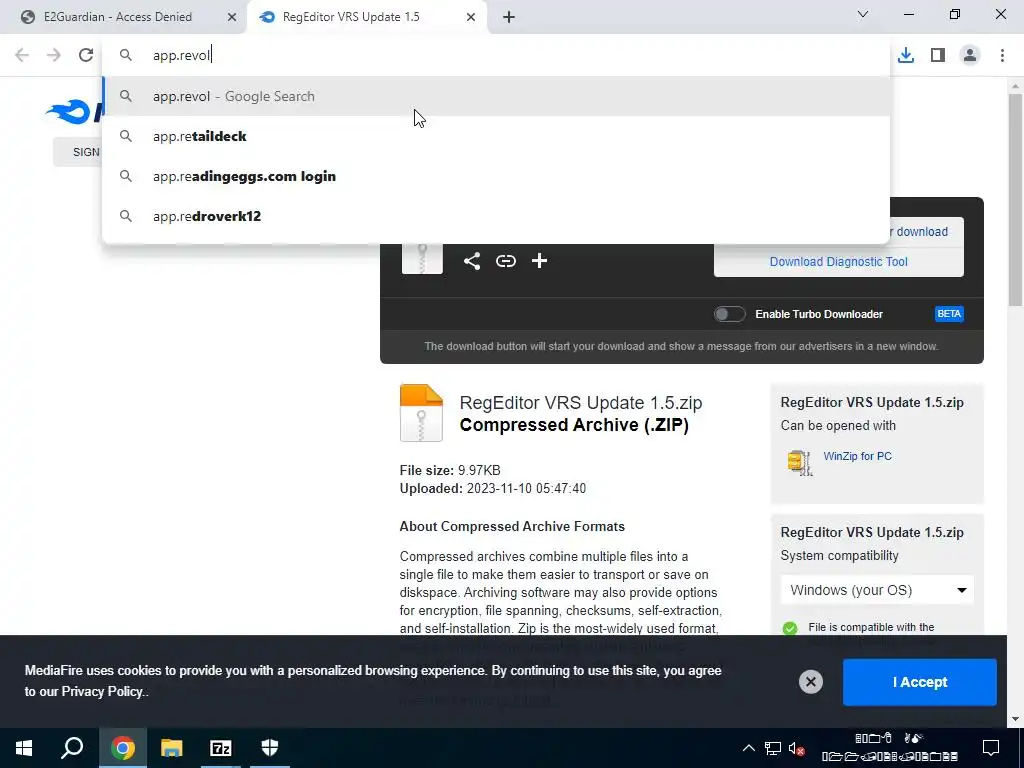This screenshot has height=768, width=1024.
Task: Click the I Accept cookies button
Action: (x=920, y=682)
